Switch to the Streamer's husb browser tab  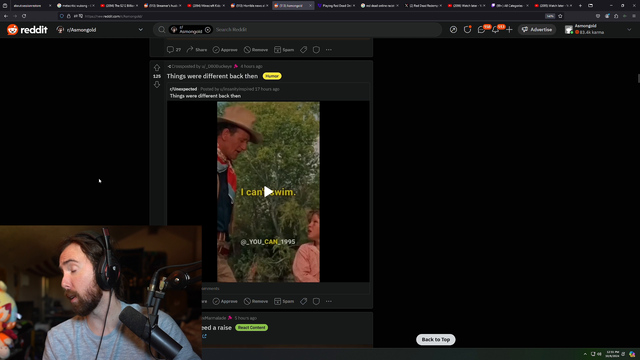pyautogui.click(x=163, y=6)
